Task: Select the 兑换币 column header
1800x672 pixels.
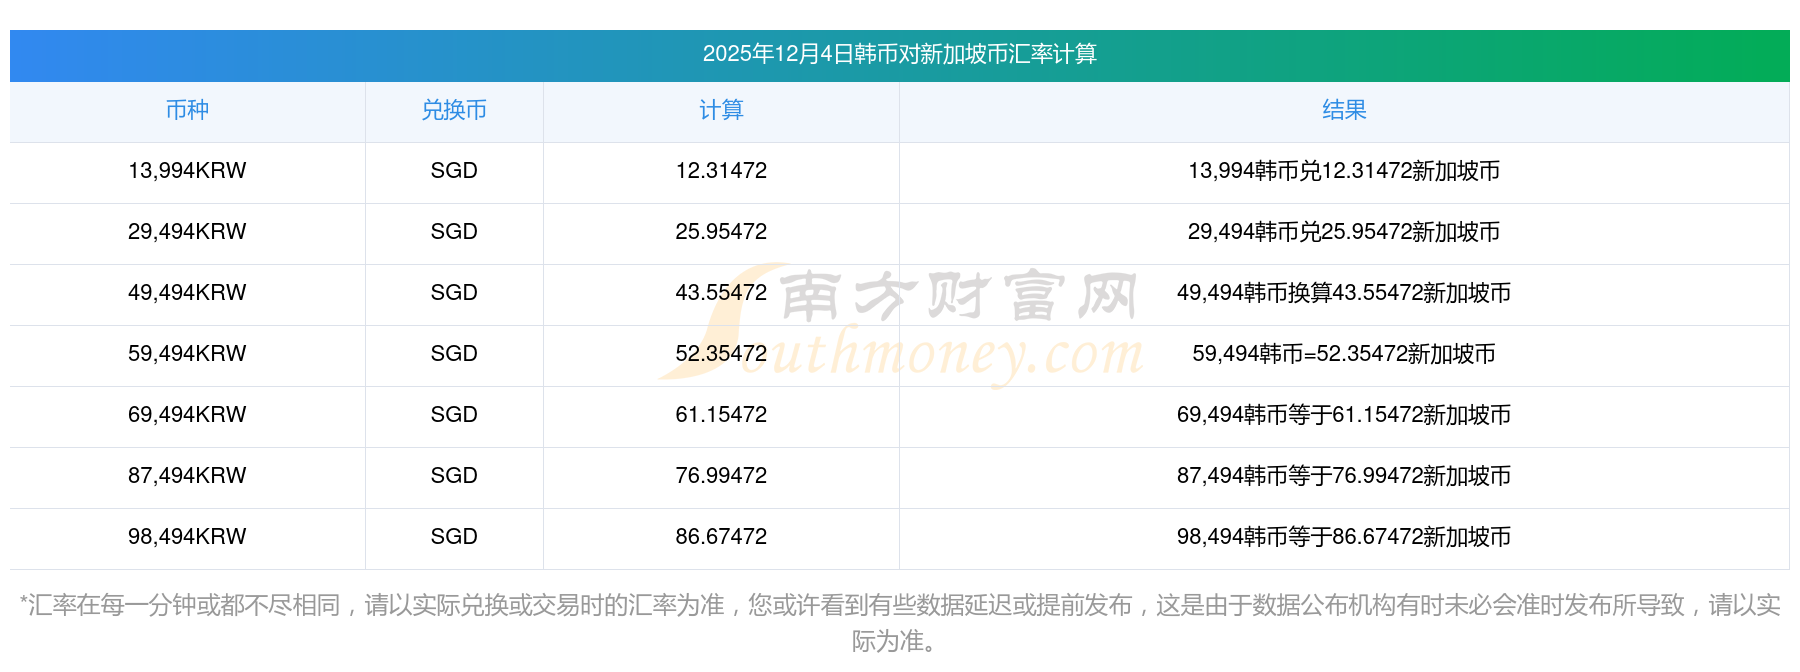Action: tap(454, 110)
